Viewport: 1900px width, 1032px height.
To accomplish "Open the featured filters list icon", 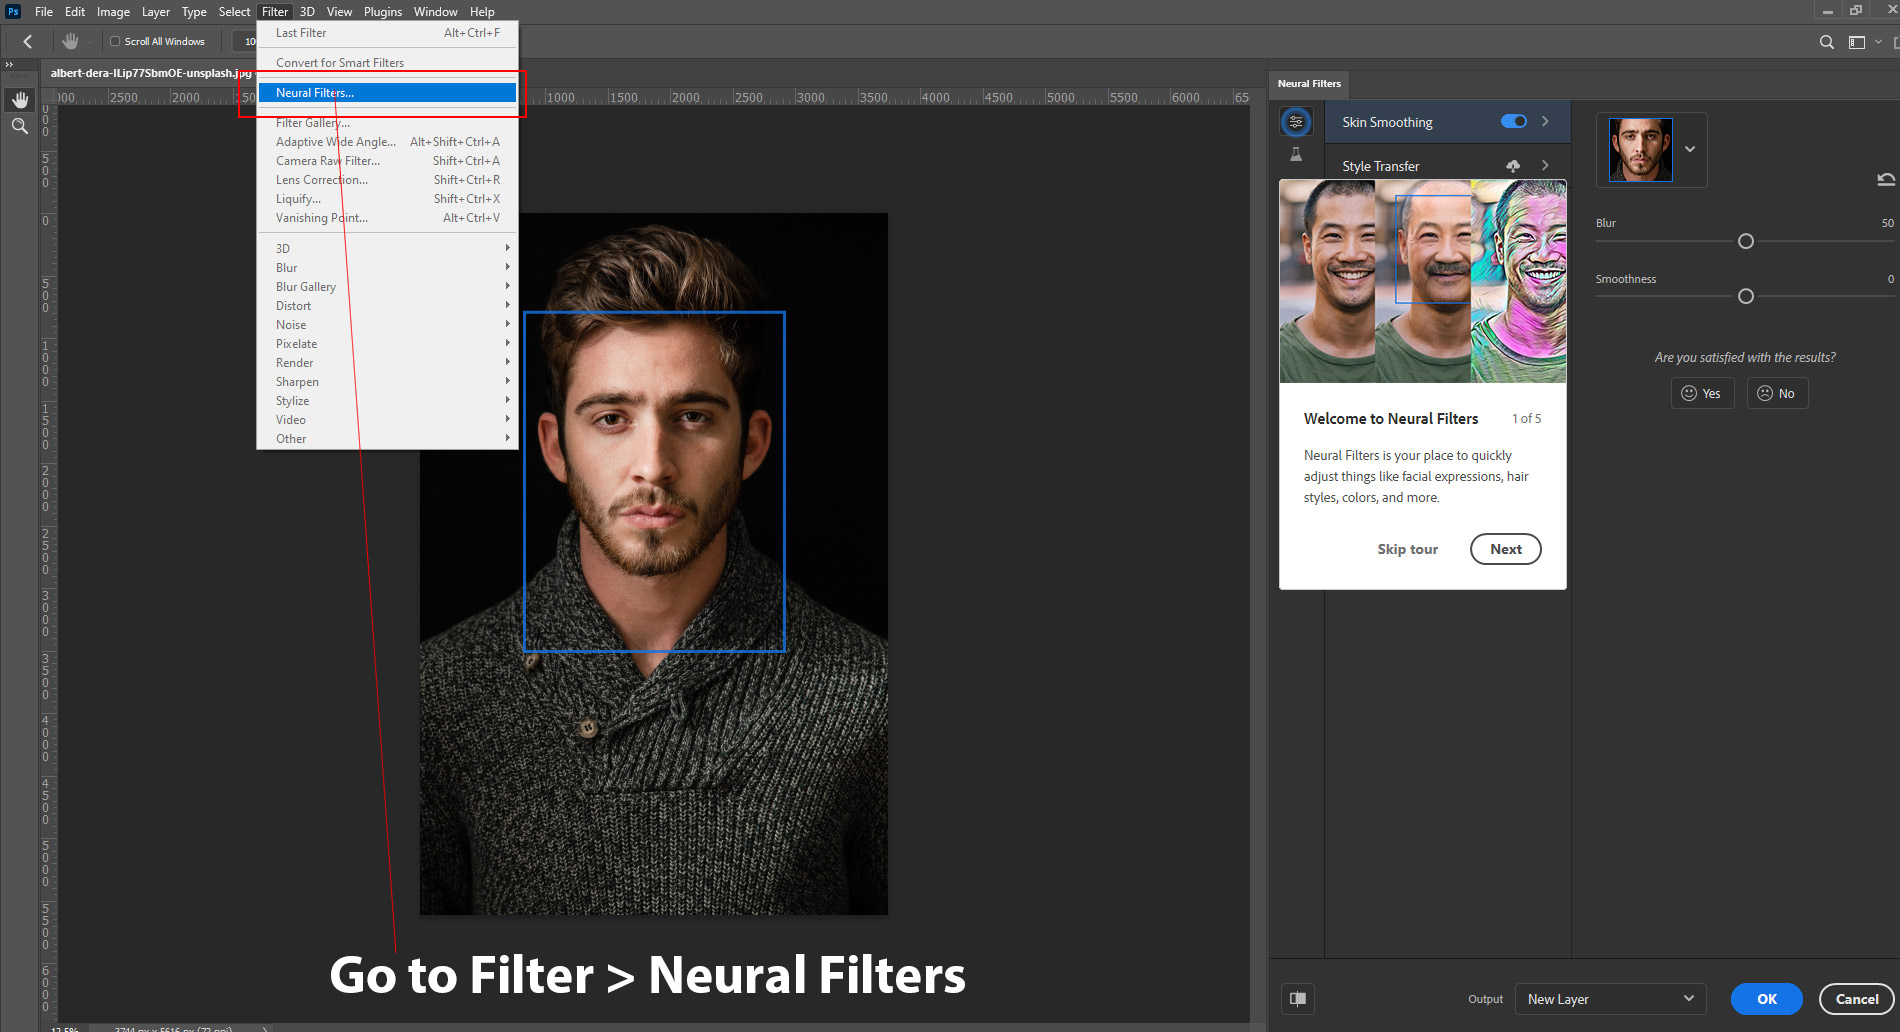I will [x=1296, y=122].
